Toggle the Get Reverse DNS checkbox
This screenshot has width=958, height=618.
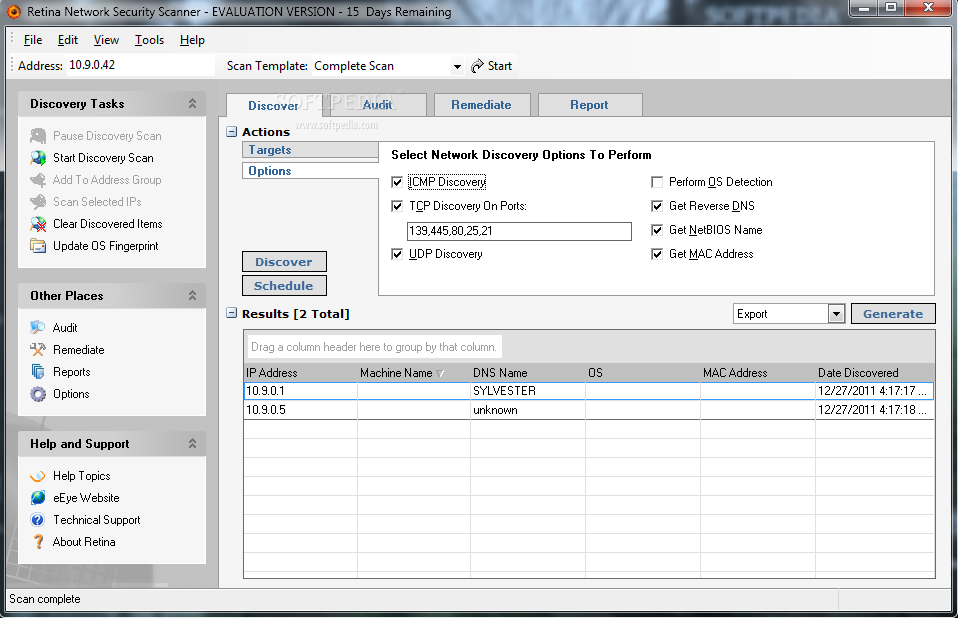click(x=657, y=206)
